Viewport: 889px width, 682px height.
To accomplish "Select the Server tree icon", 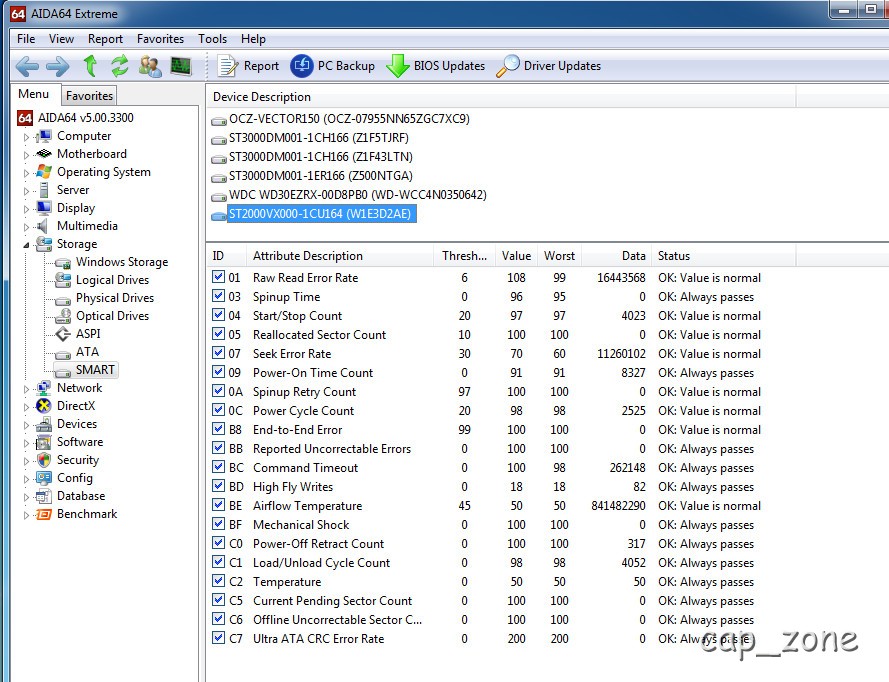I will (x=44, y=190).
